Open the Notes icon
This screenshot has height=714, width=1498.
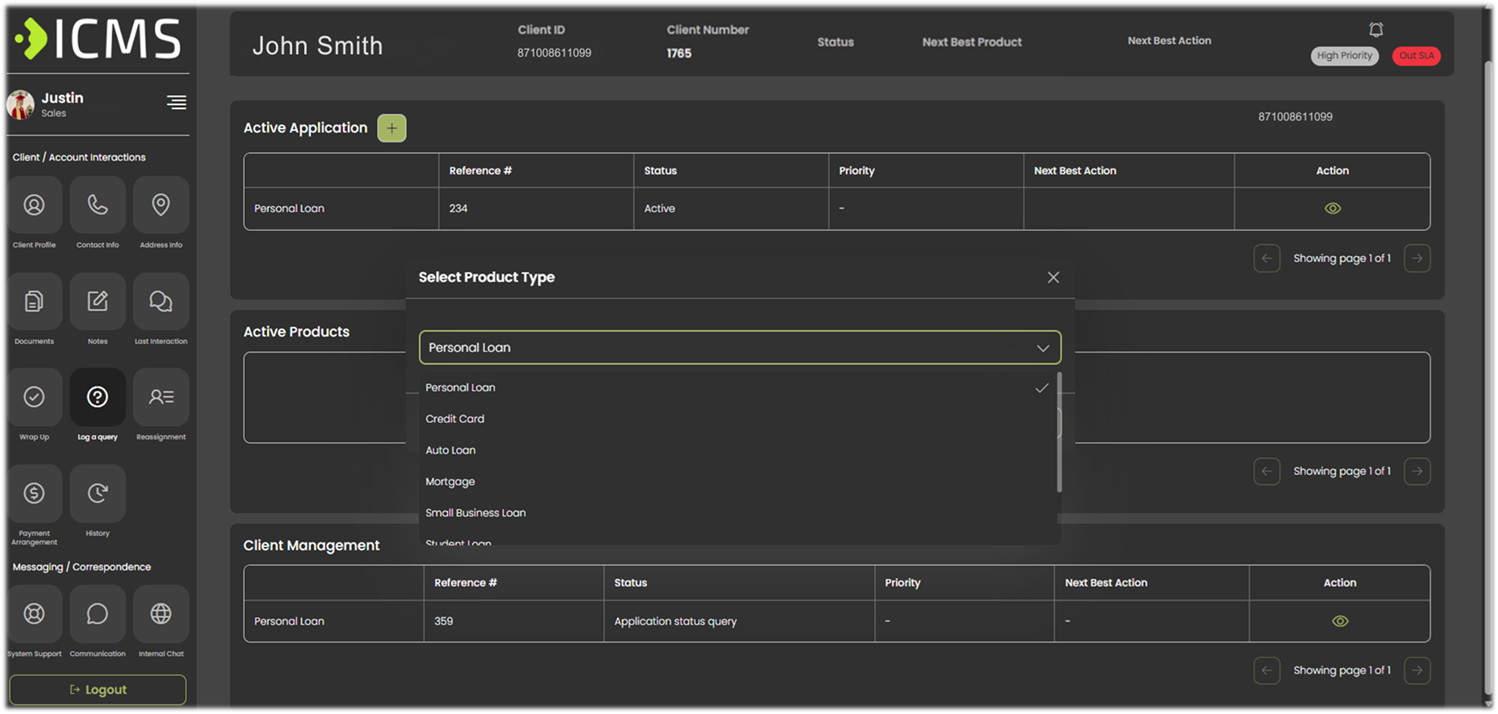[x=97, y=301]
